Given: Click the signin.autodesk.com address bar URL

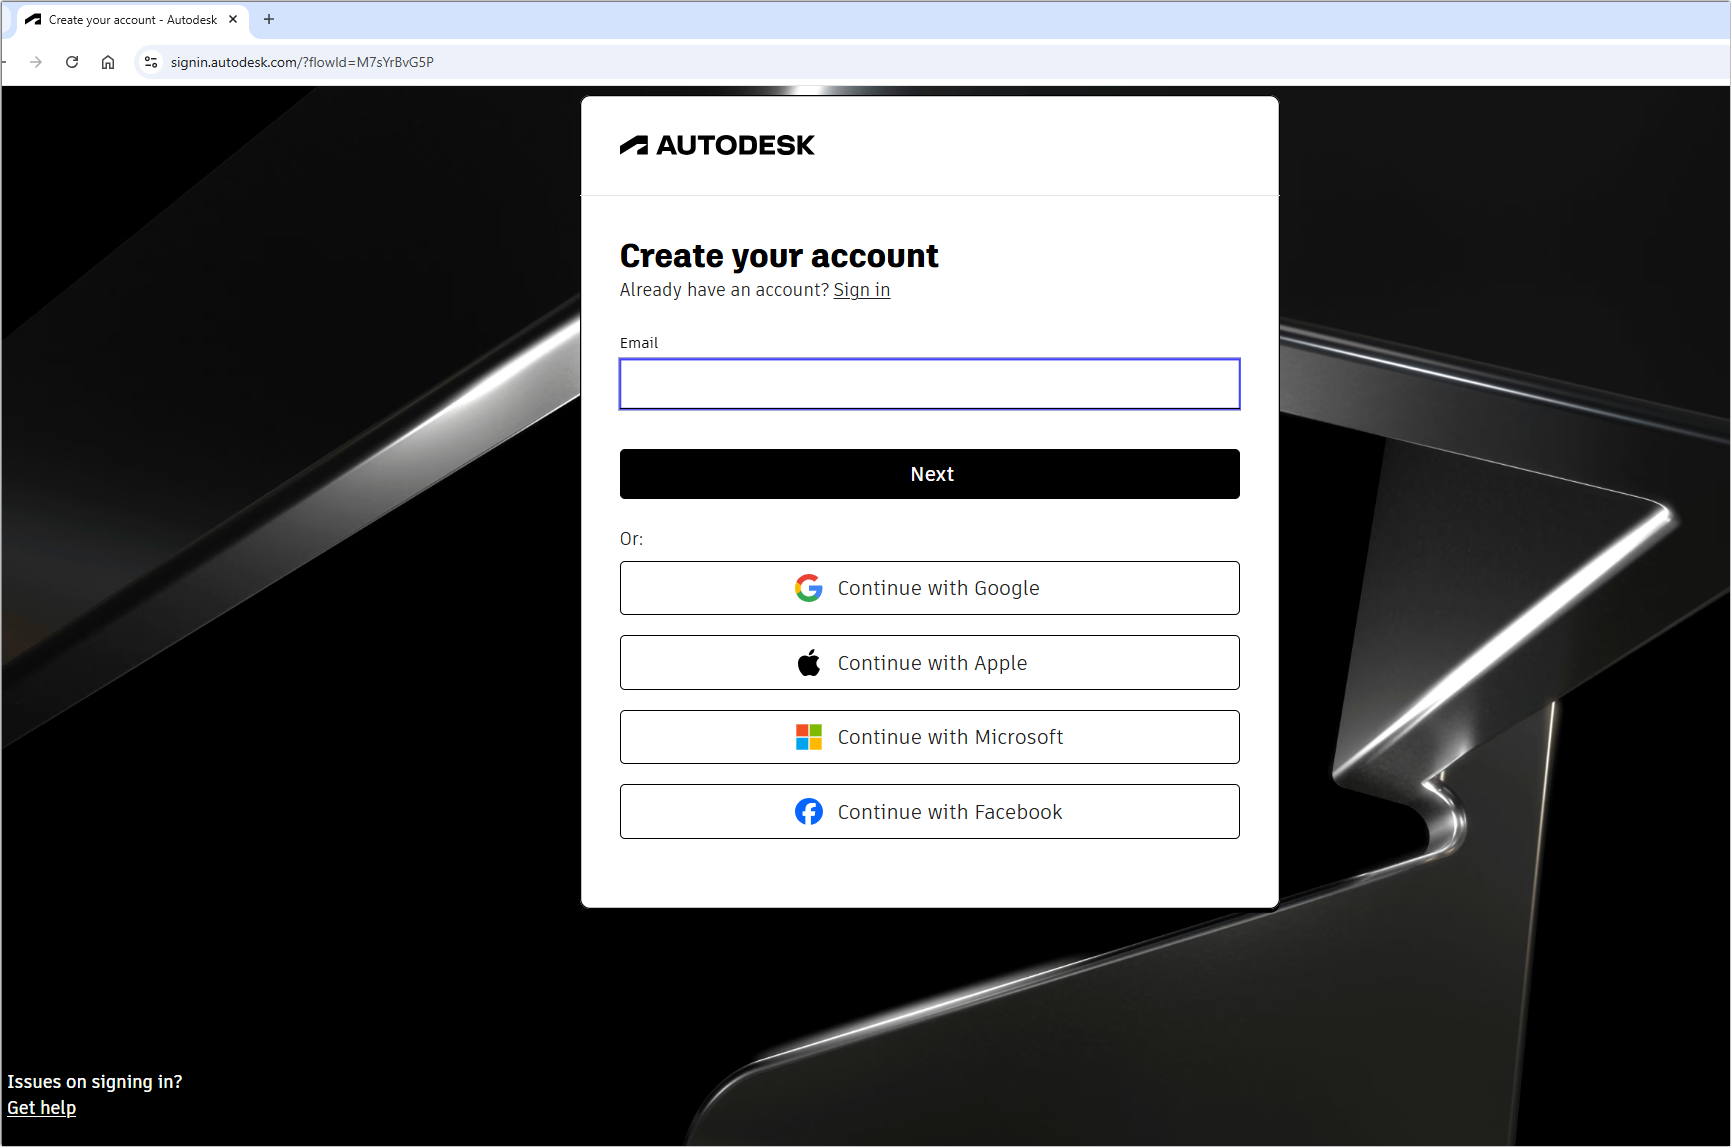Looking at the screenshot, I should click(x=302, y=62).
